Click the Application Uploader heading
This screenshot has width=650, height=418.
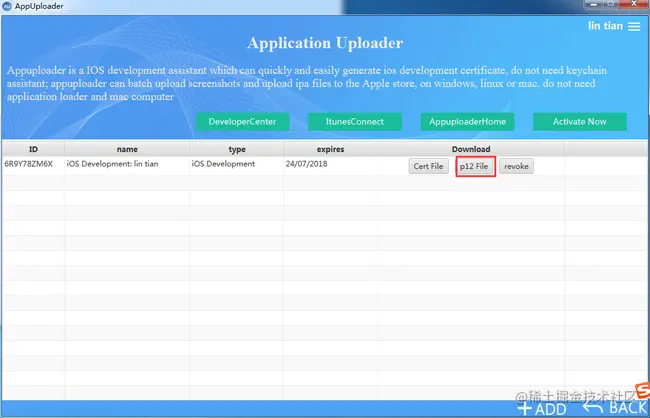point(325,43)
